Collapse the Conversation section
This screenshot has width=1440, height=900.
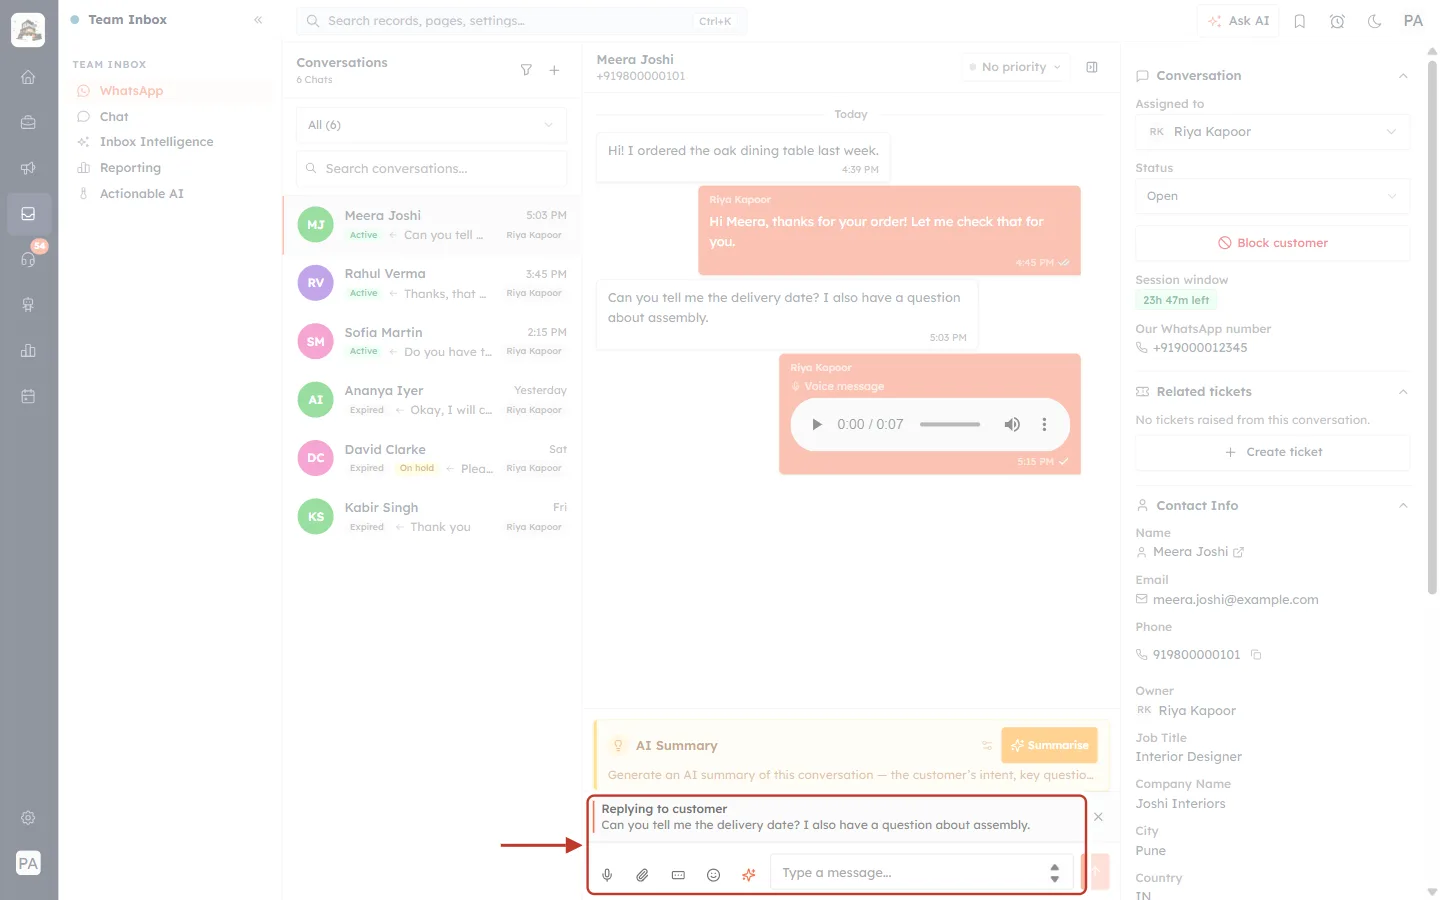tap(1403, 76)
